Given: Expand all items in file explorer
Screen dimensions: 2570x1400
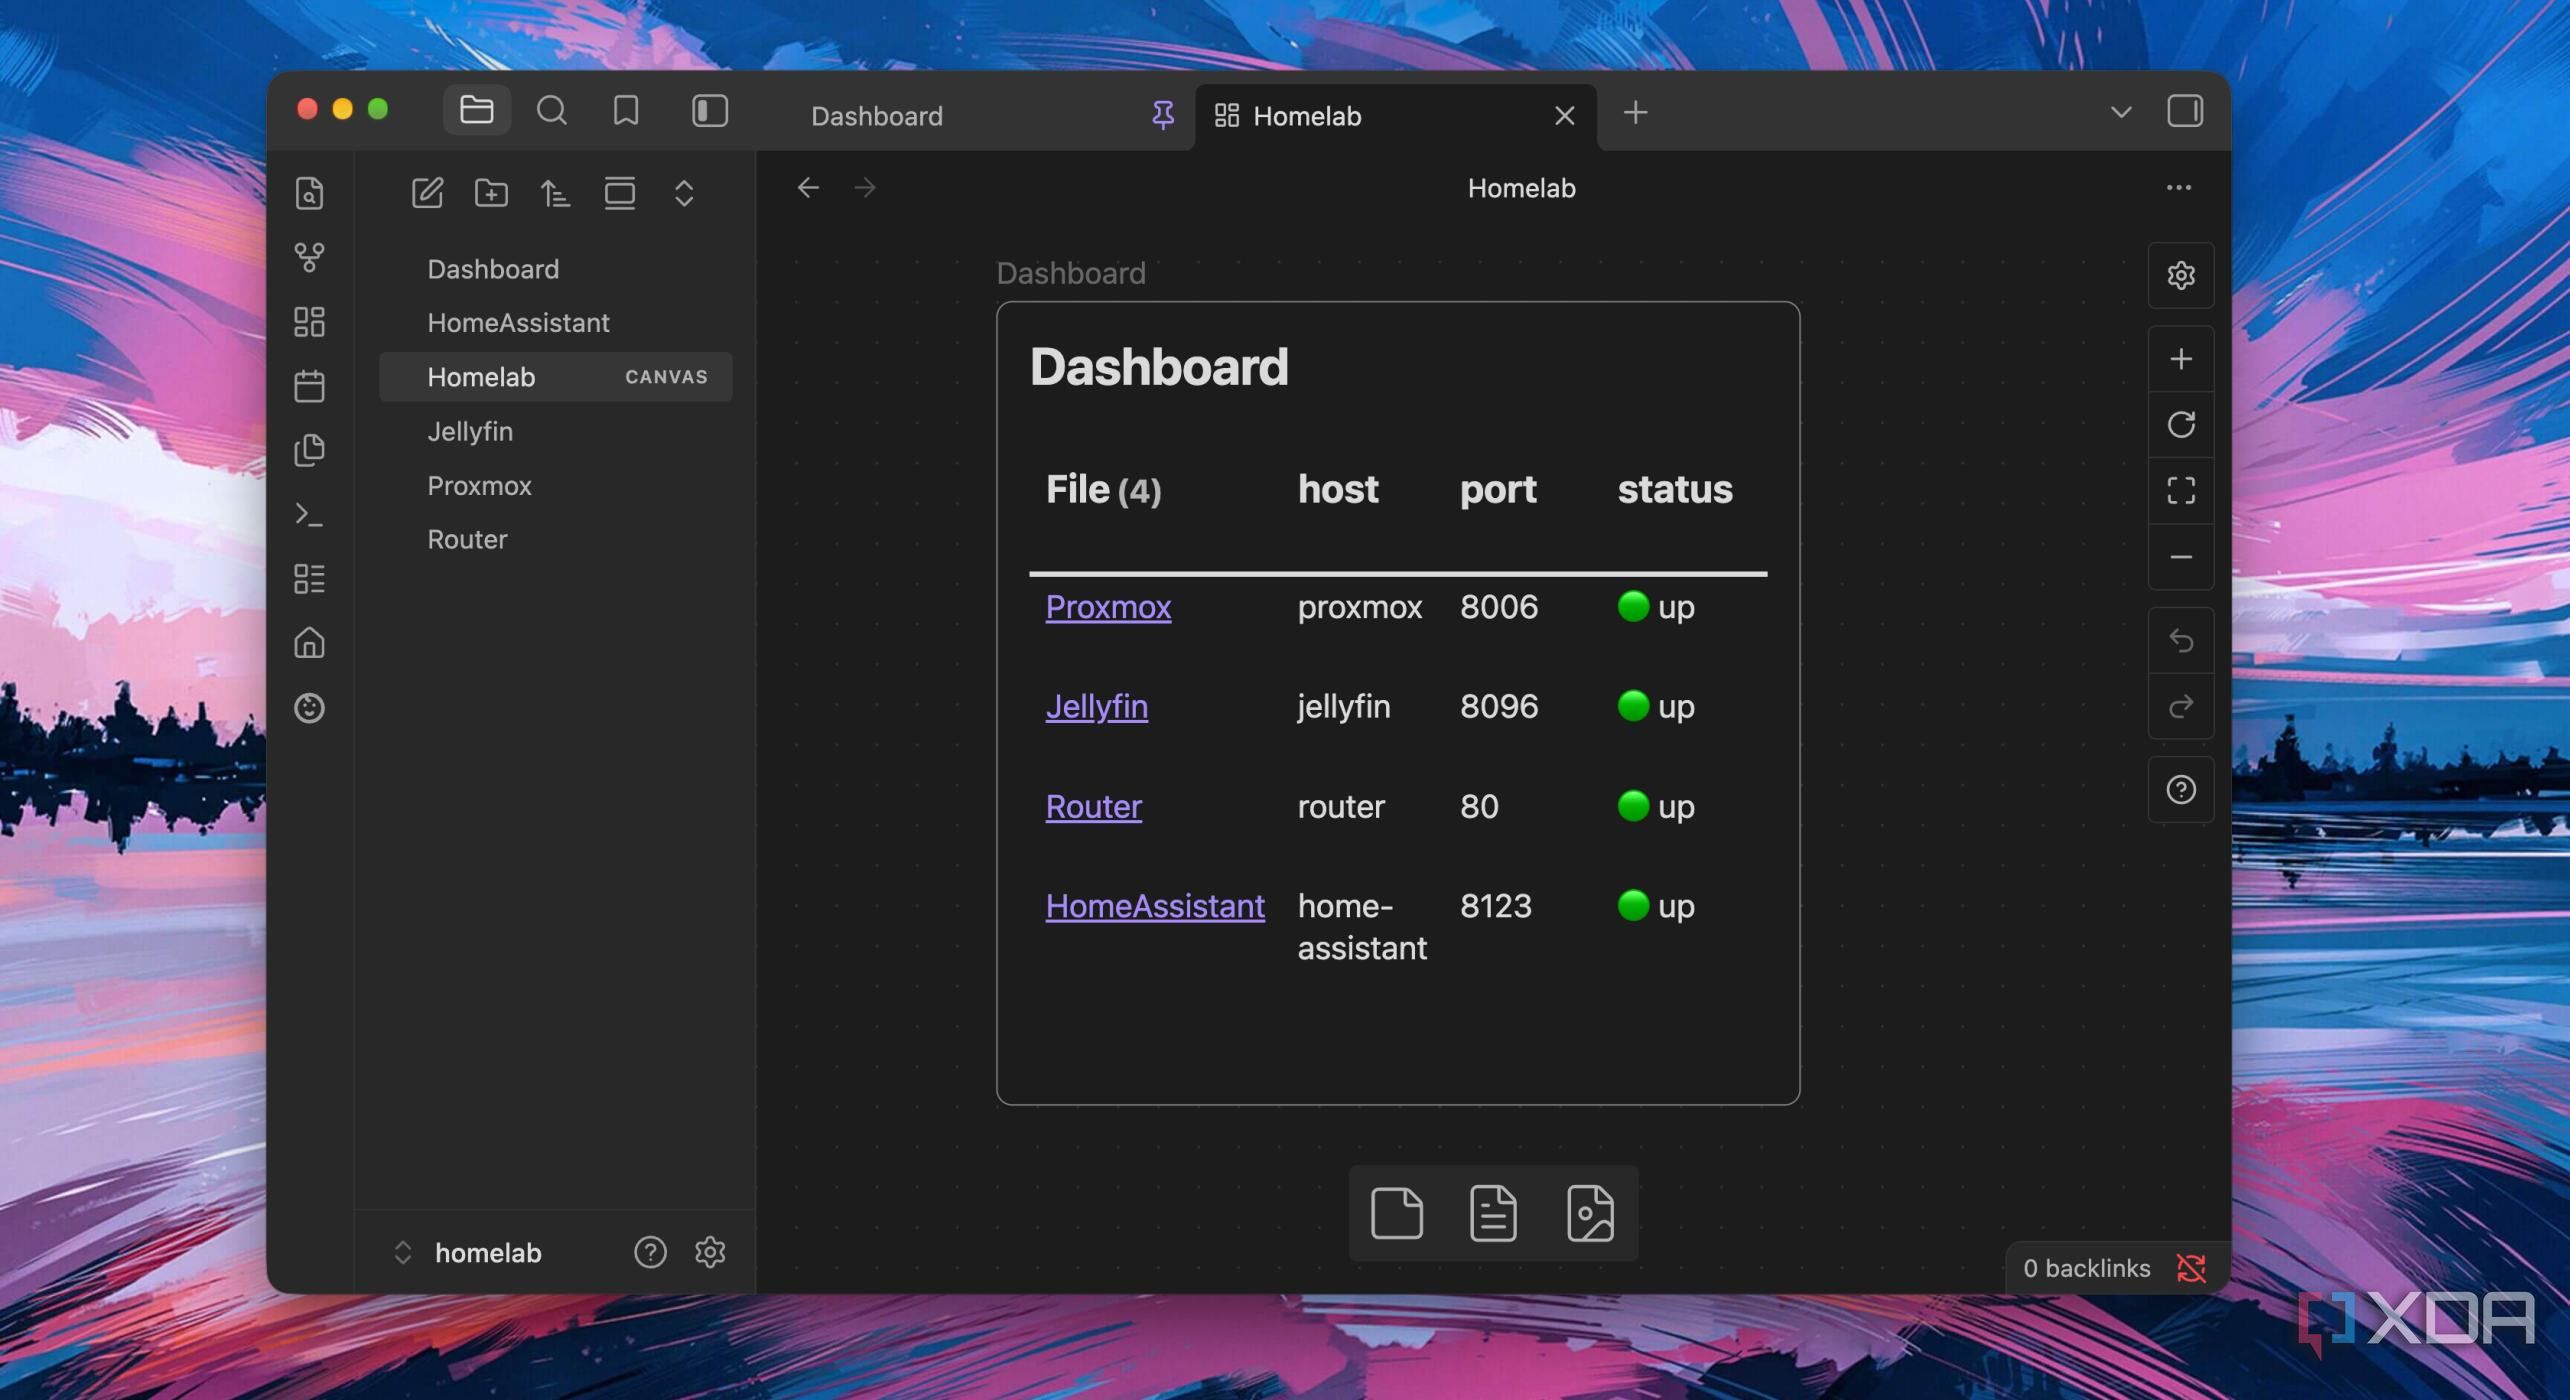Looking at the screenshot, I should pyautogui.click(x=684, y=192).
